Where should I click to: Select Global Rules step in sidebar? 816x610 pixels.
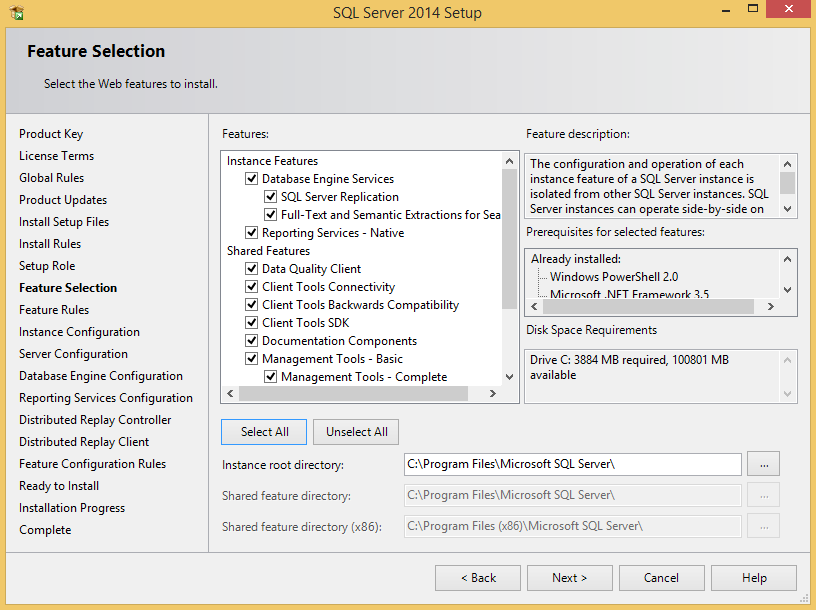pos(52,178)
